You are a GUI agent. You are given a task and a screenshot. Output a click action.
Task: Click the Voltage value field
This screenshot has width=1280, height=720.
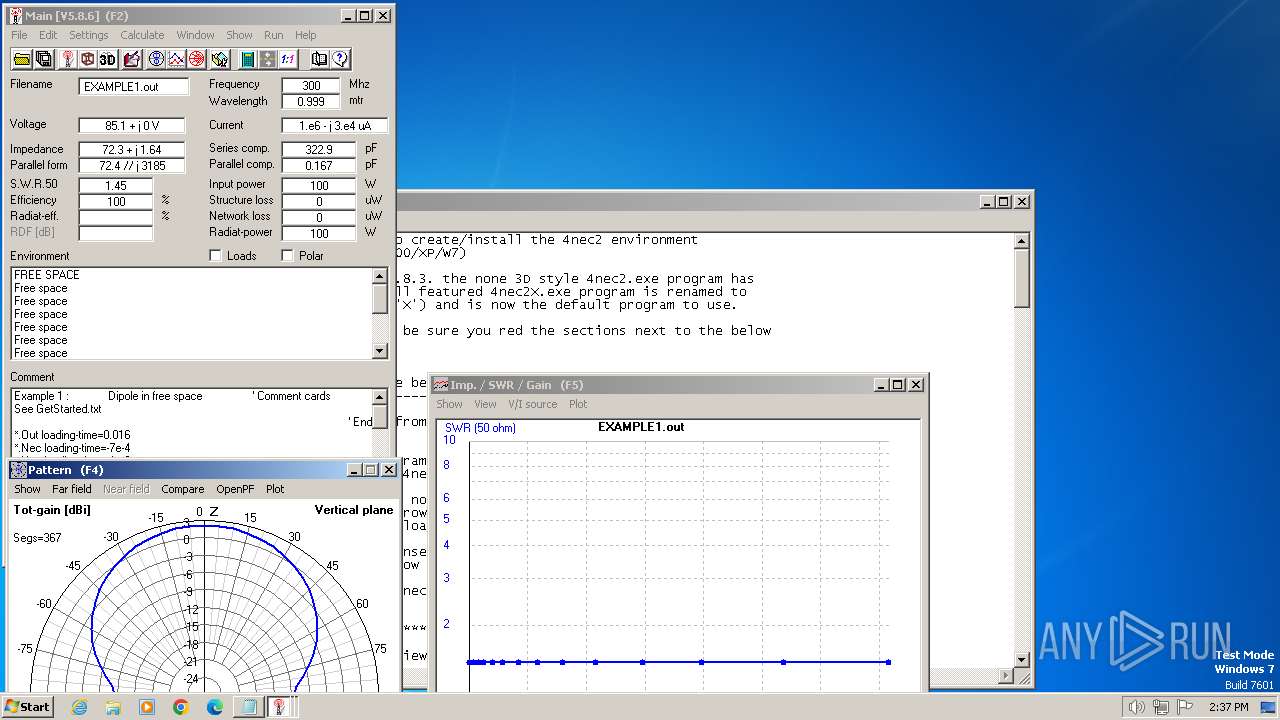(133, 126)
